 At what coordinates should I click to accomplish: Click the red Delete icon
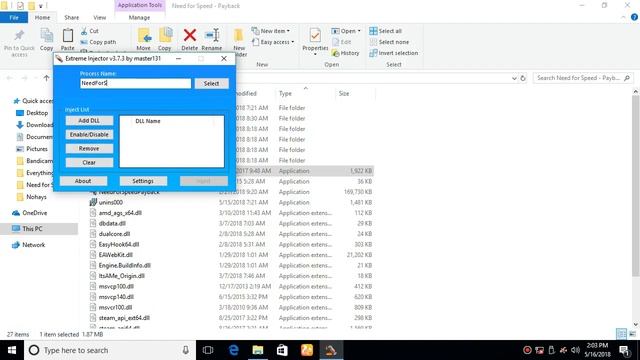pyautogui.click(x=190, y=35)
